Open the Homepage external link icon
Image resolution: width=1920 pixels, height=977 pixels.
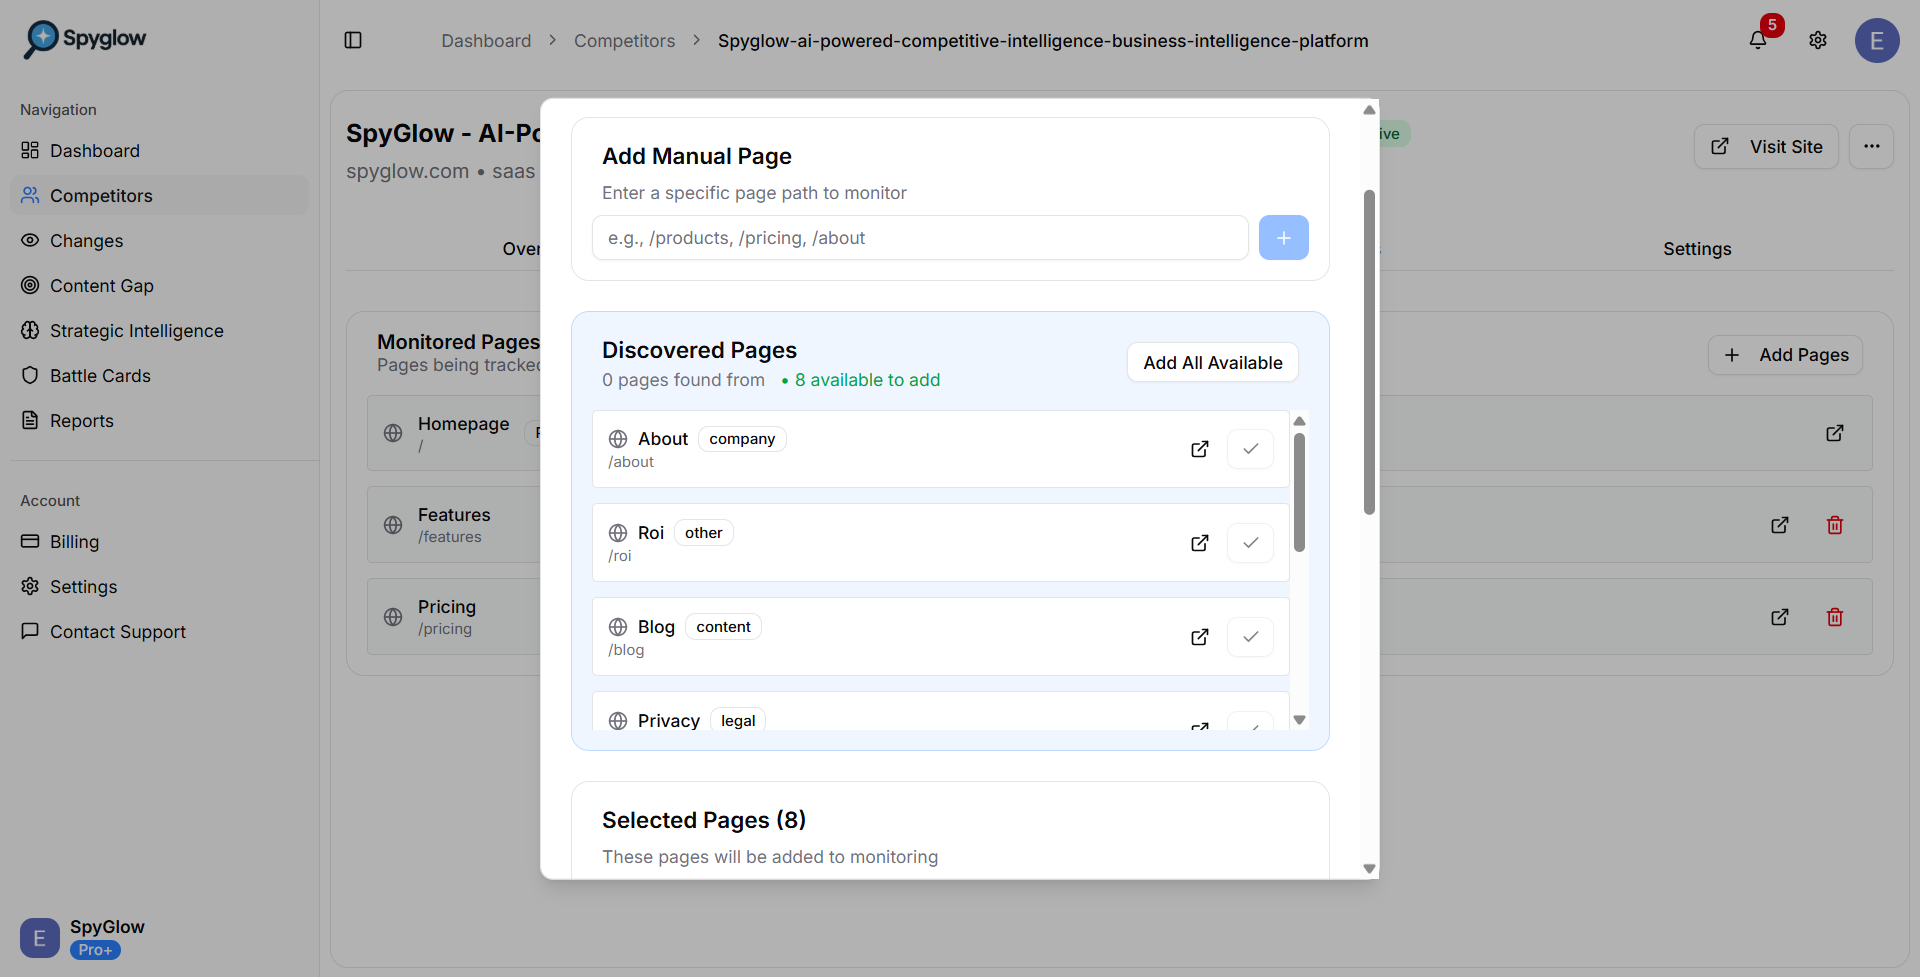[1835, 433]
